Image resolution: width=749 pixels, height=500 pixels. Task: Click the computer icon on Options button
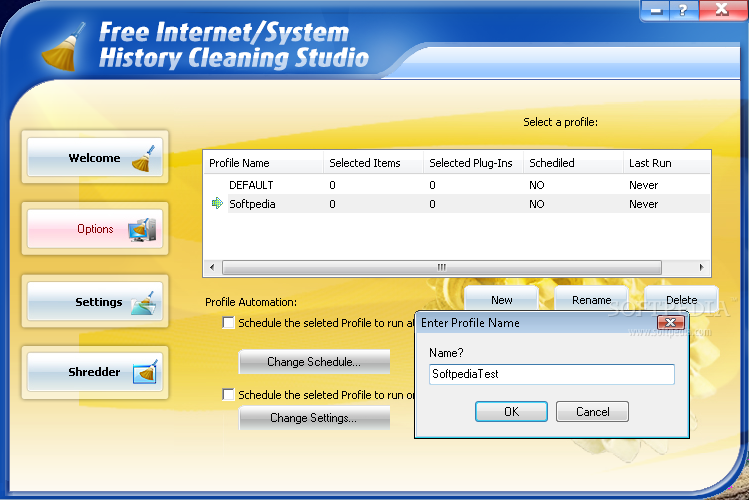point(142,230)
